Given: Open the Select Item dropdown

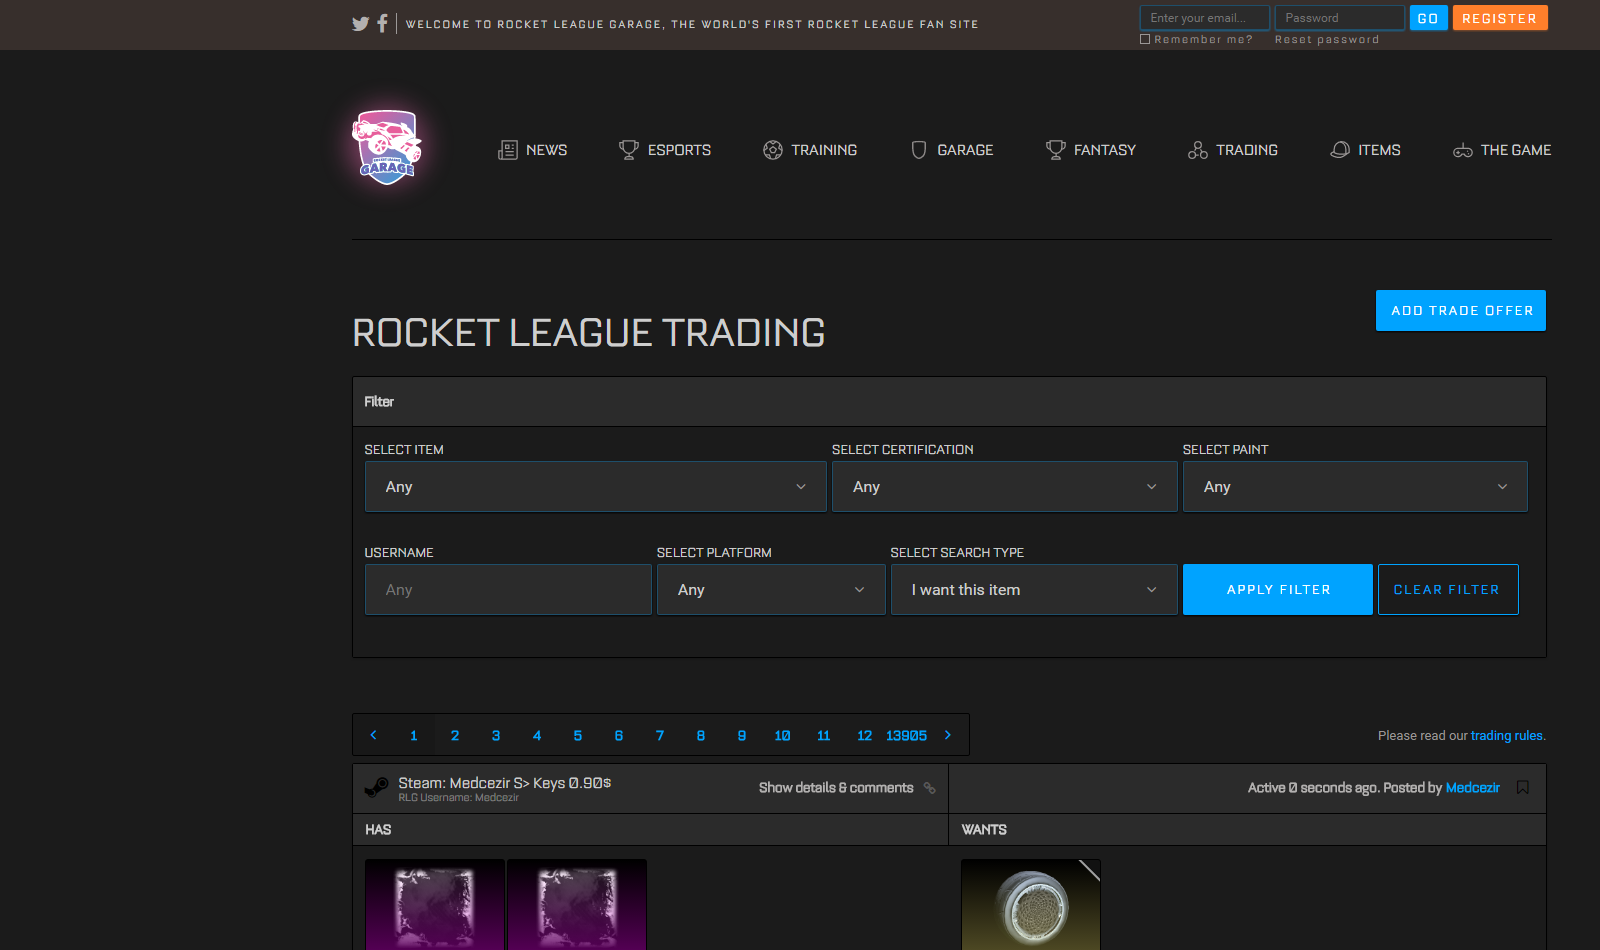Looking at the screenshot, I should point(596,487).
